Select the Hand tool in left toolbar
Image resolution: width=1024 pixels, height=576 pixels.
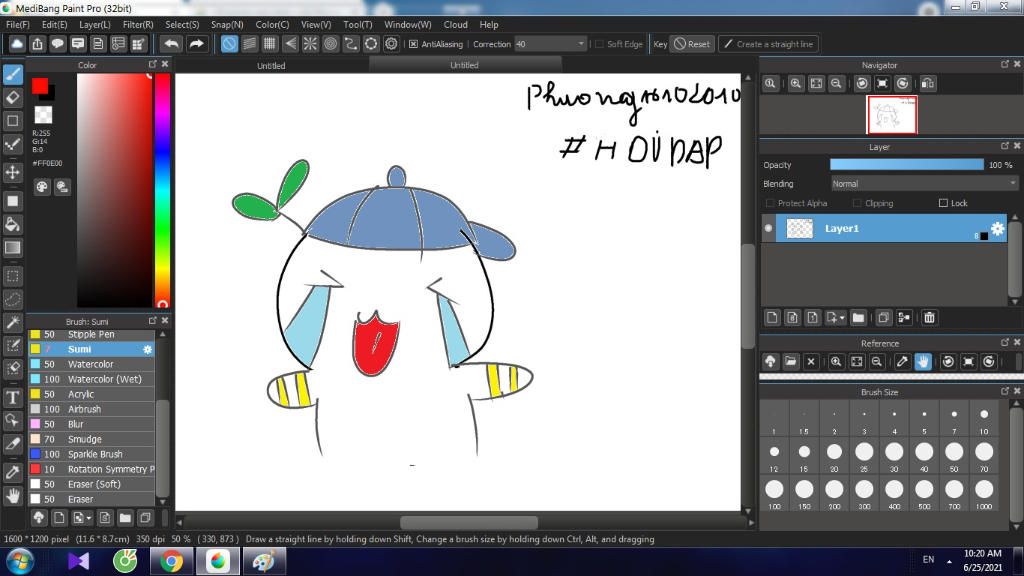pyautogui.click(x=13, y=496)
